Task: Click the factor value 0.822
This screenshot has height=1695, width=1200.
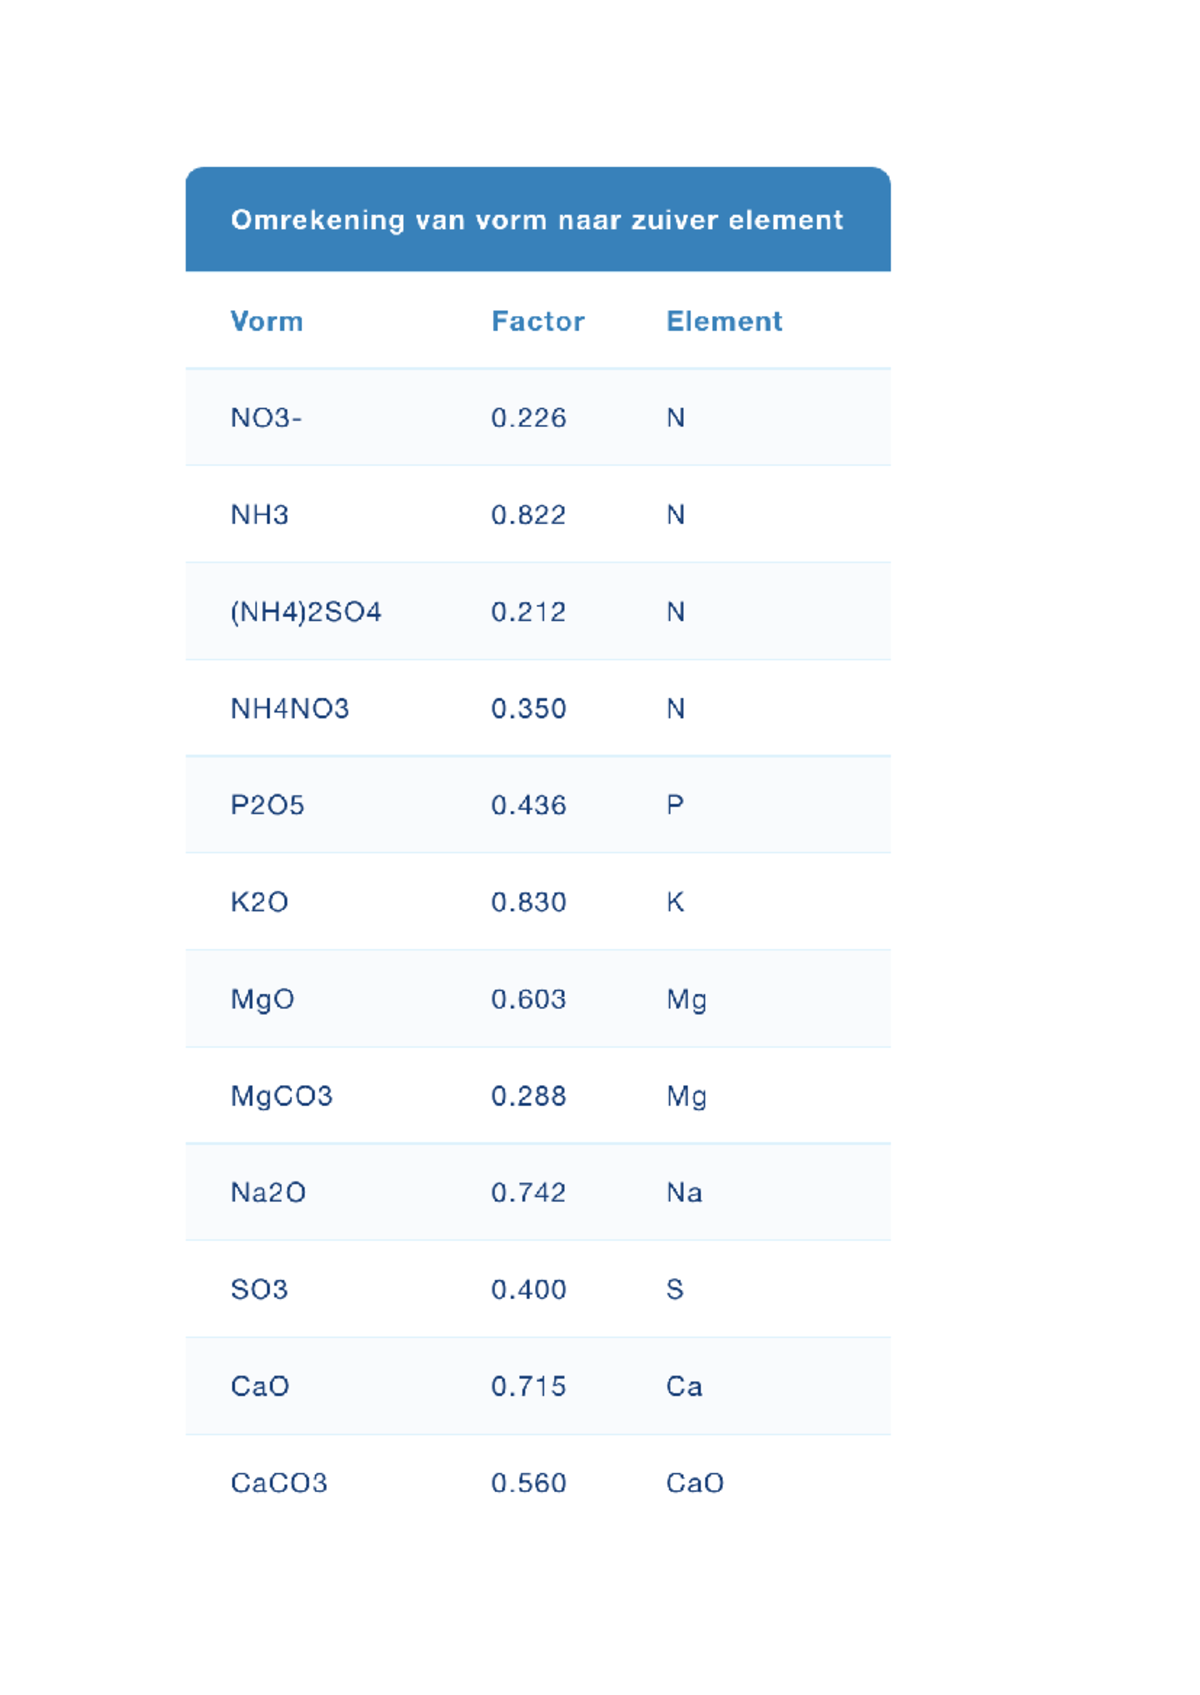Action: pos(528,515)
